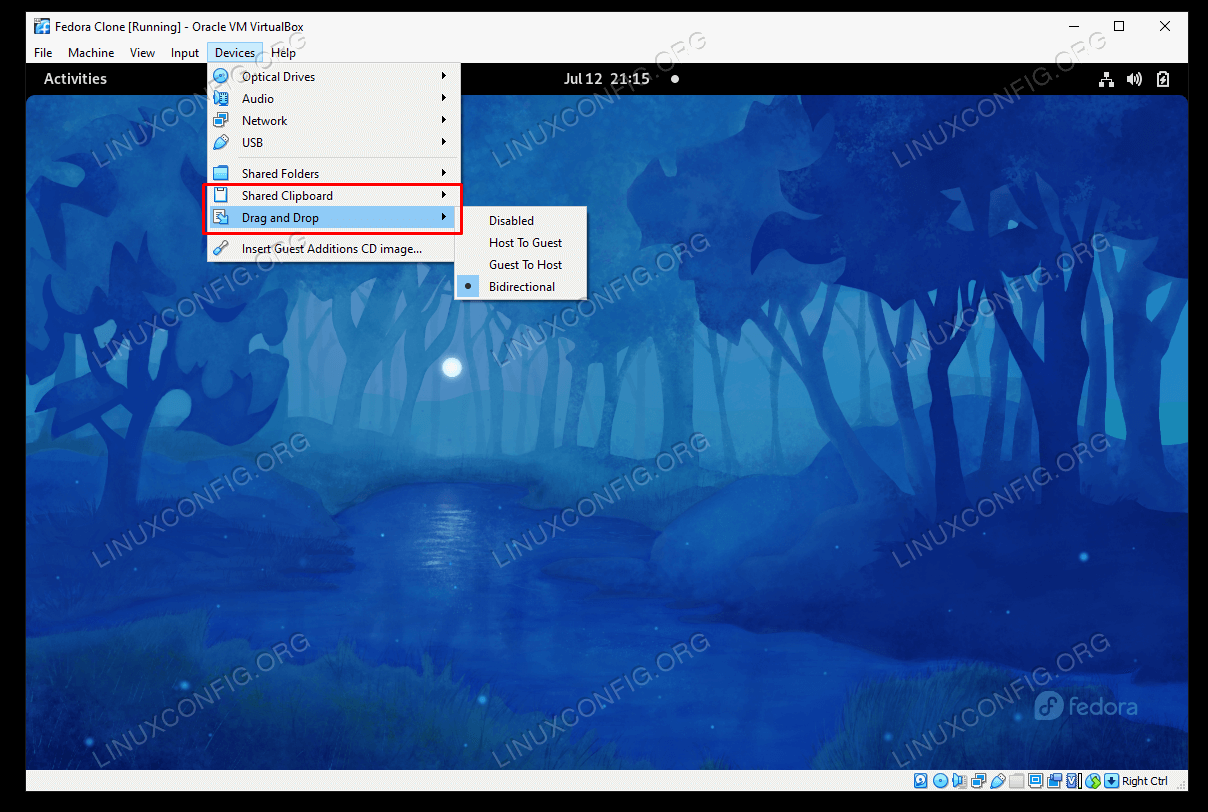The image size is (1208, 812).
Task: Choose Host To Guest drag and drop mode
Action: (525, 243)
